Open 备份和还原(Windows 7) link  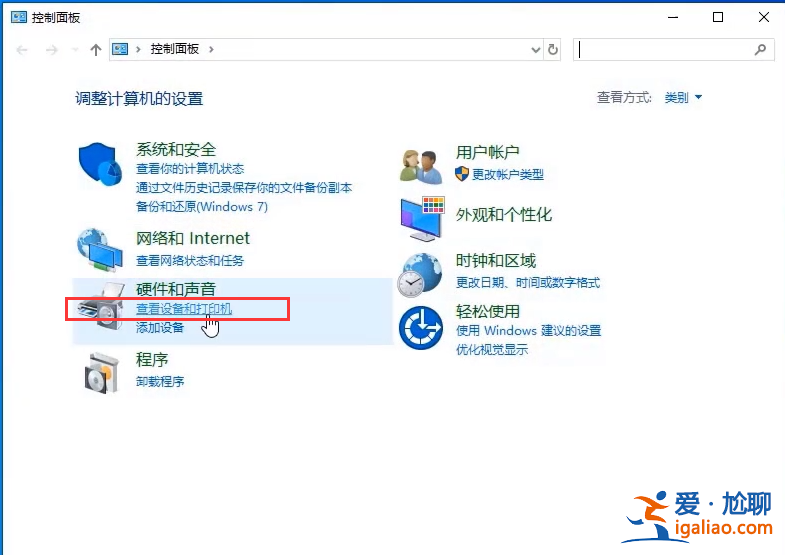[x=202, y=207]
